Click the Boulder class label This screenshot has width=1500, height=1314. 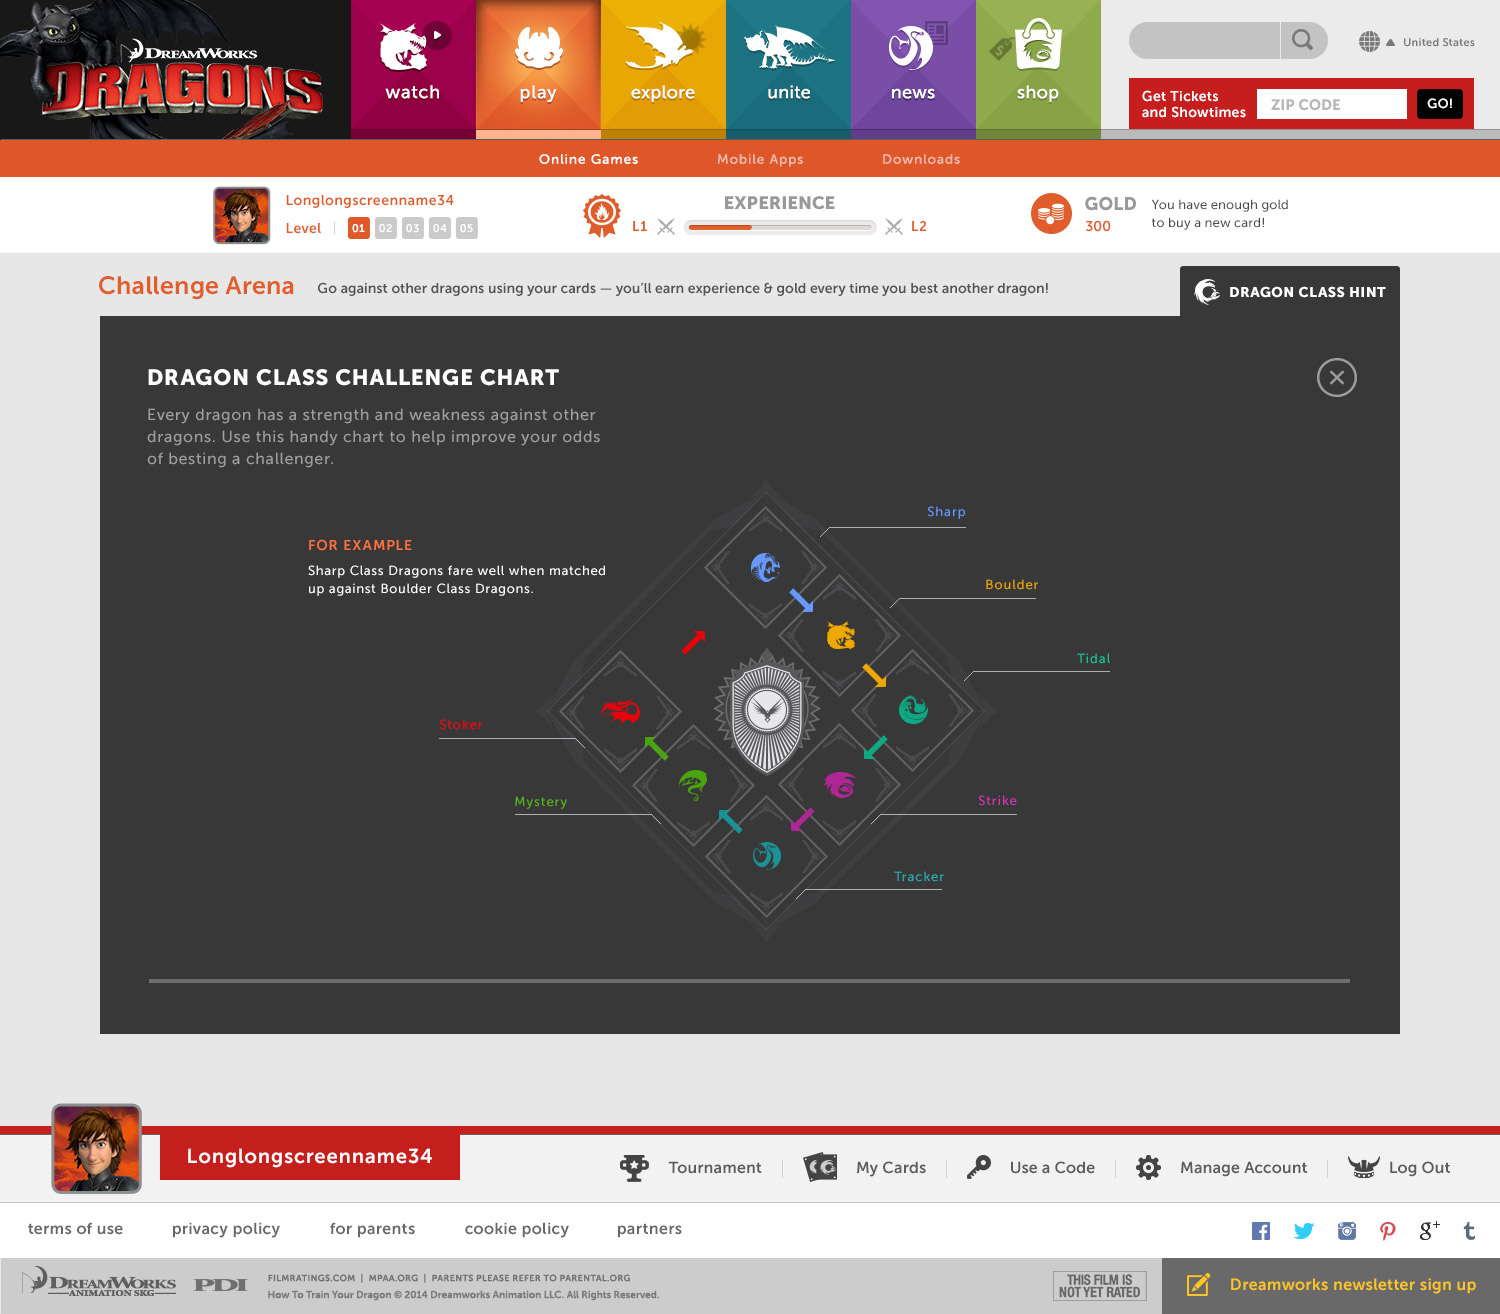click(1012, 585)
